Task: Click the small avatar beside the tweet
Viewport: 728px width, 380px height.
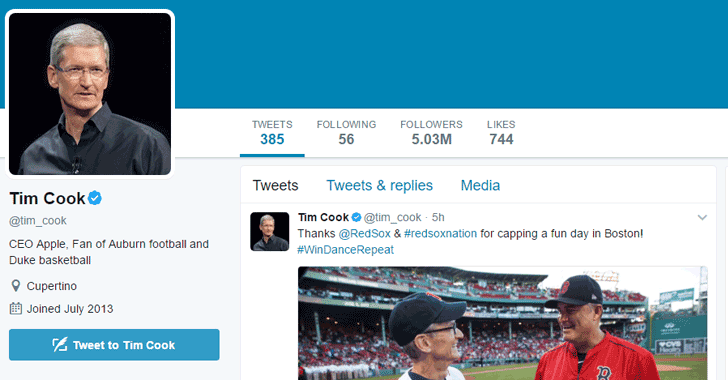Action: click(270, 231)
